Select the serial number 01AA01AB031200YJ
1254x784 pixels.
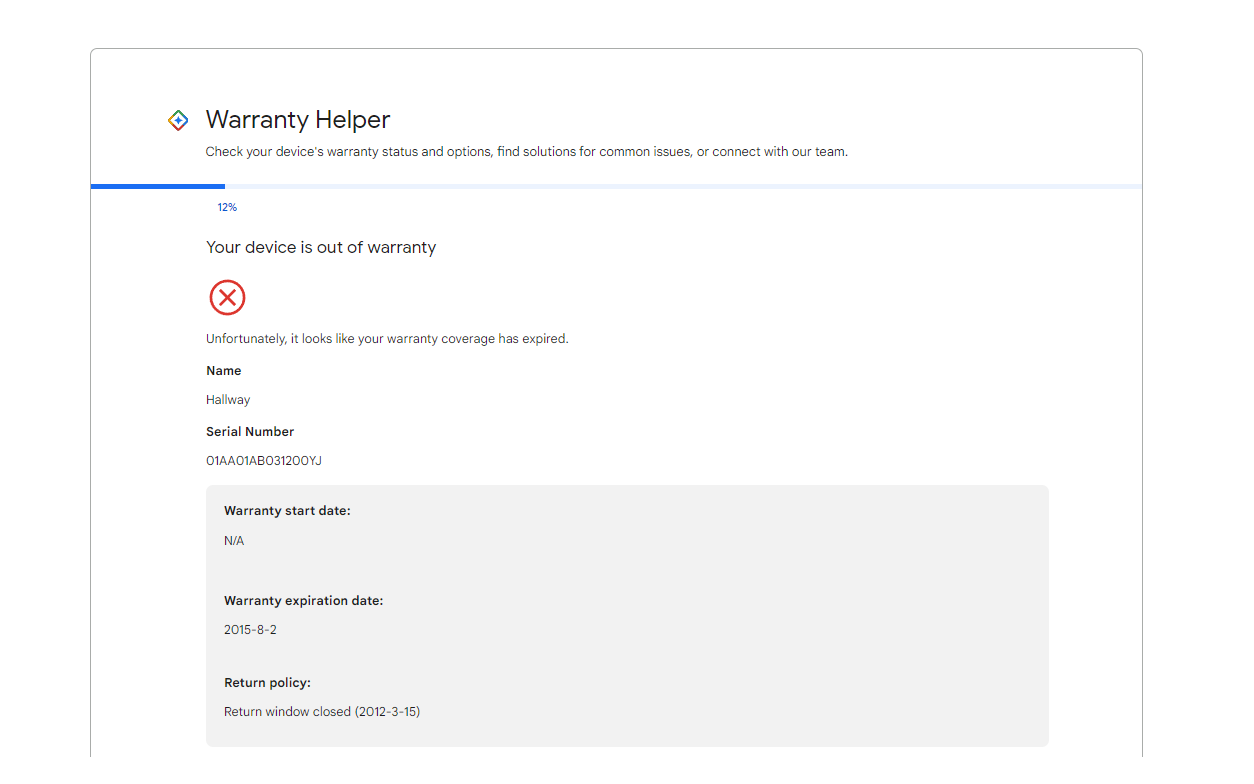point(264,461)
